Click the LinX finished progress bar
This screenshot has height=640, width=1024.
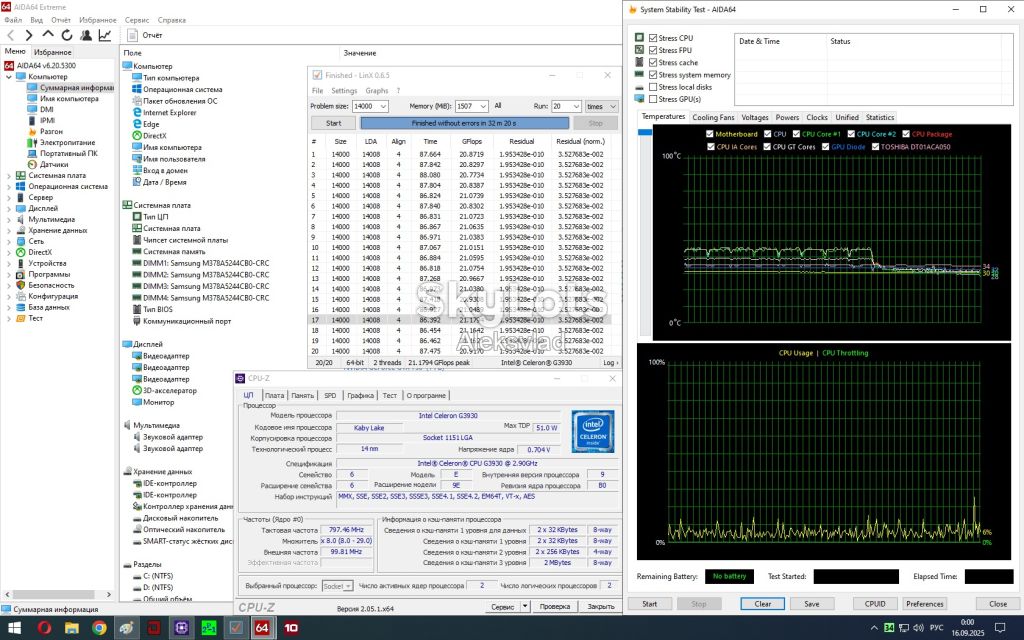tap(464, 123)
